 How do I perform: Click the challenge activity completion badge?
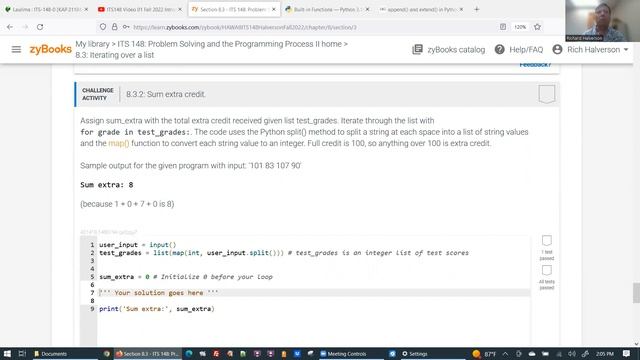pyautogui.click(x=547, y=94)
